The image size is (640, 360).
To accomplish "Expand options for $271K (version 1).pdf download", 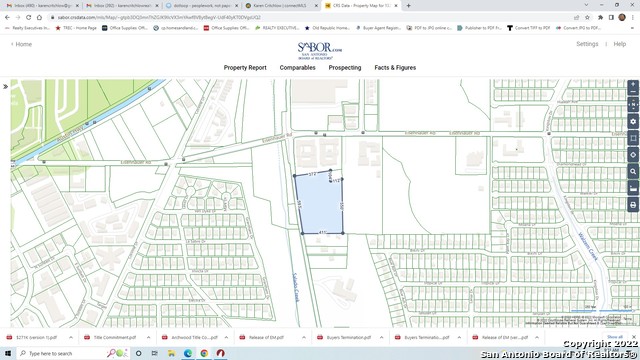I will [x=71, y=338].
